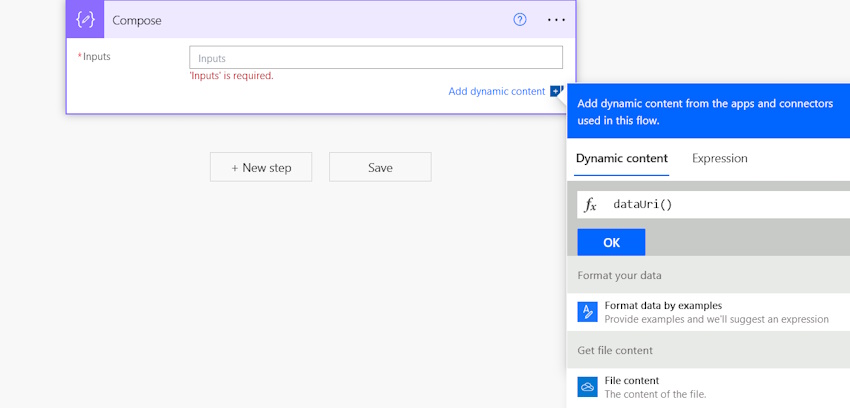Screen dimensions: 850x408
Task: Select the Compose card title bar
Action: [300, 20]
